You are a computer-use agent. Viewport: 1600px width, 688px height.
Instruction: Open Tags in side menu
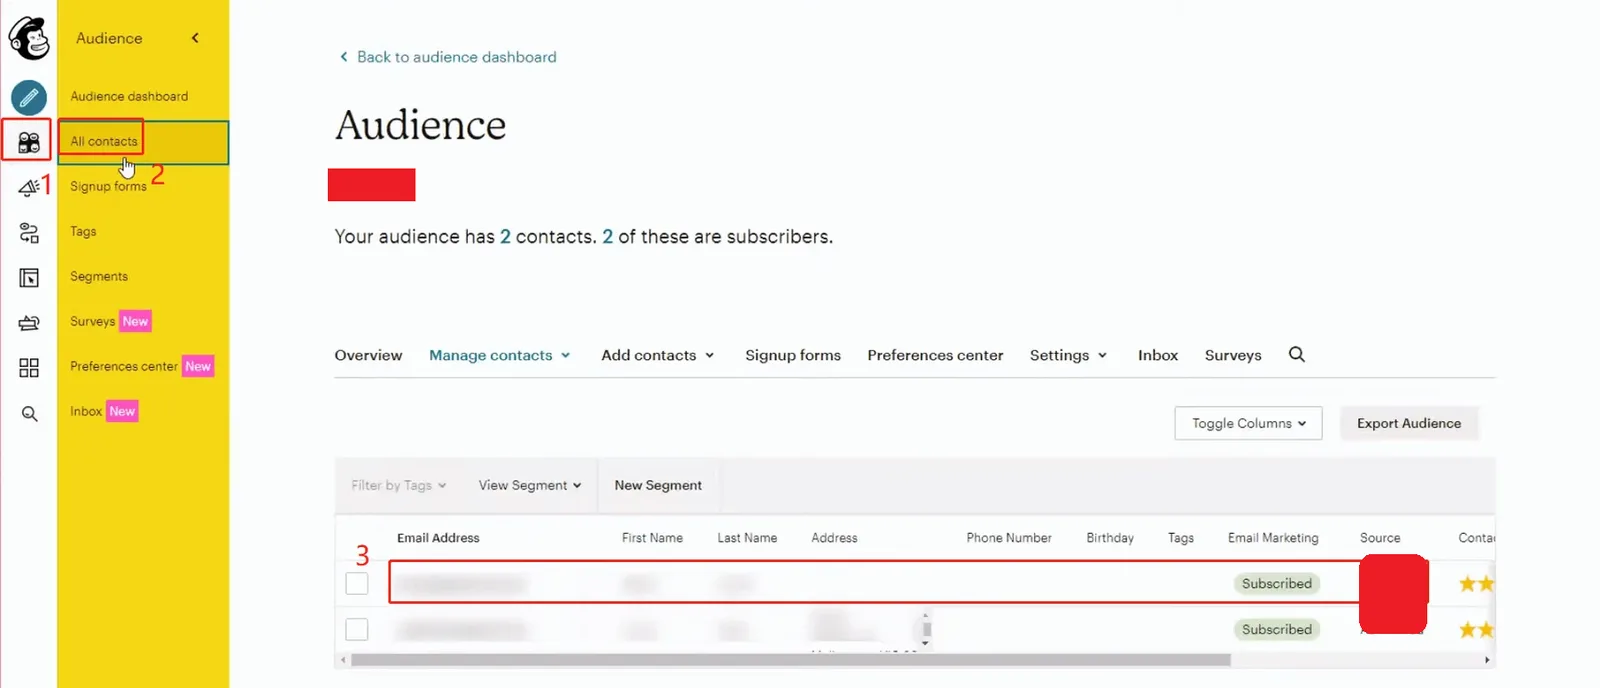[x=83, y=232]
